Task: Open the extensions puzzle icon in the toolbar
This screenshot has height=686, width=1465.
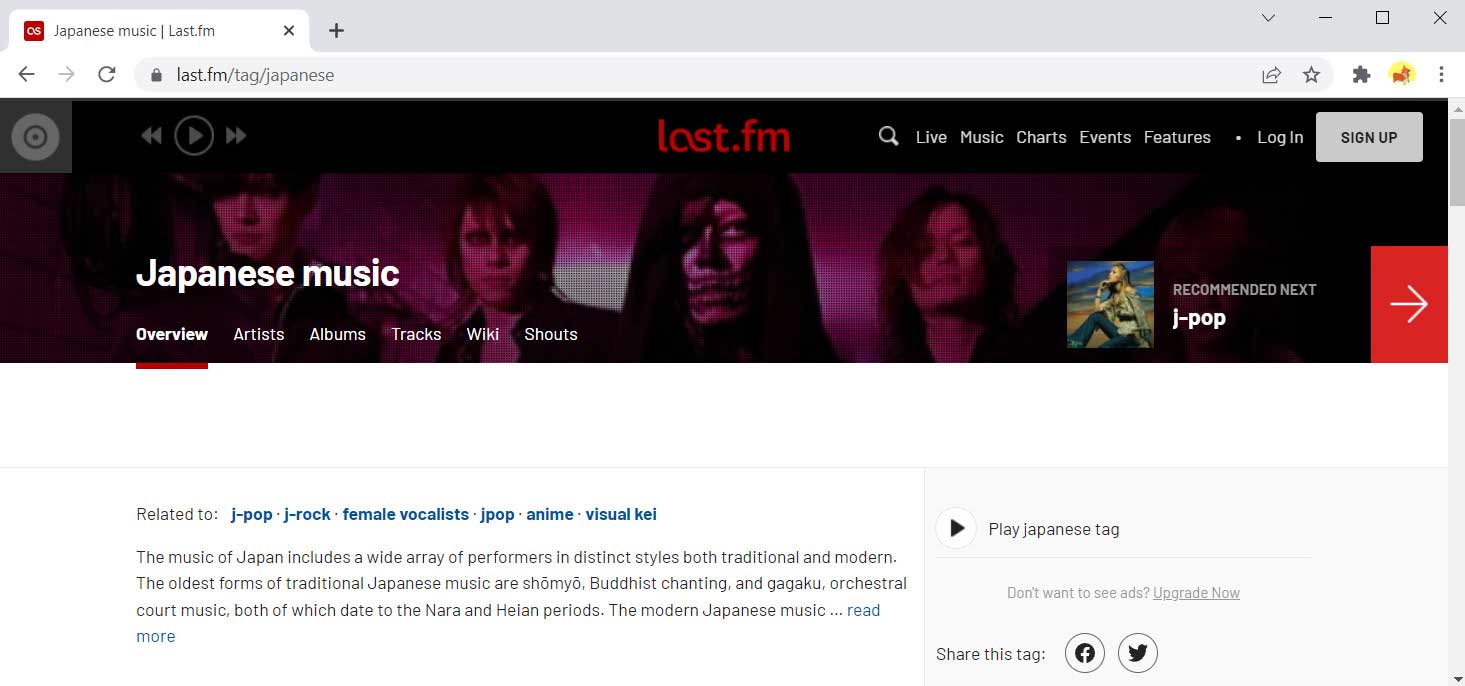Action: coord(1362,74)
